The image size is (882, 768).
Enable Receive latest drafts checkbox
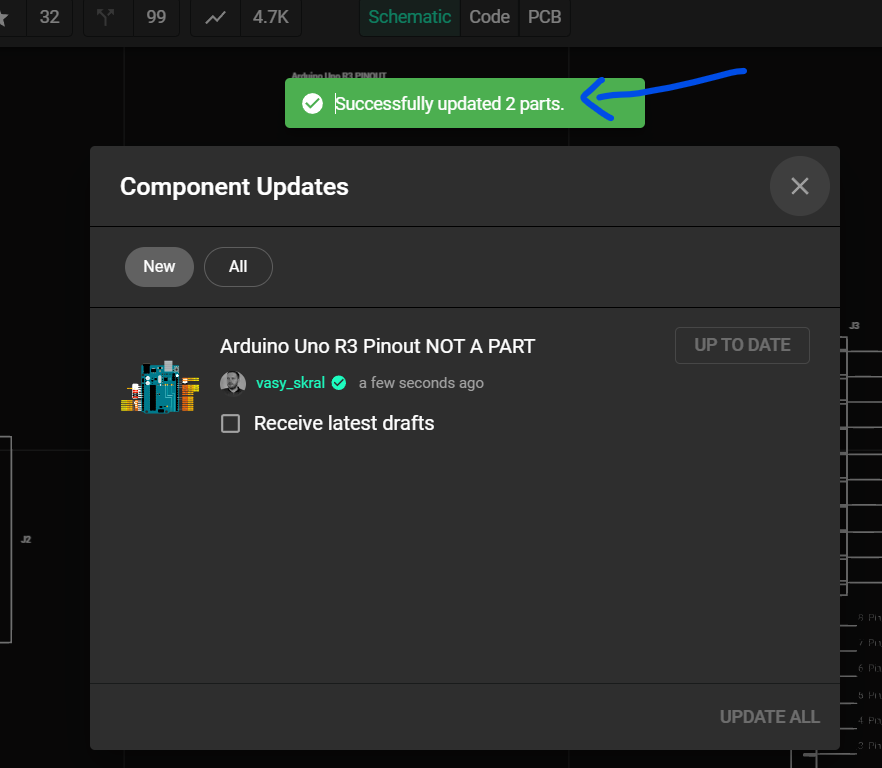pyautogui.click(x=231, y=423)
